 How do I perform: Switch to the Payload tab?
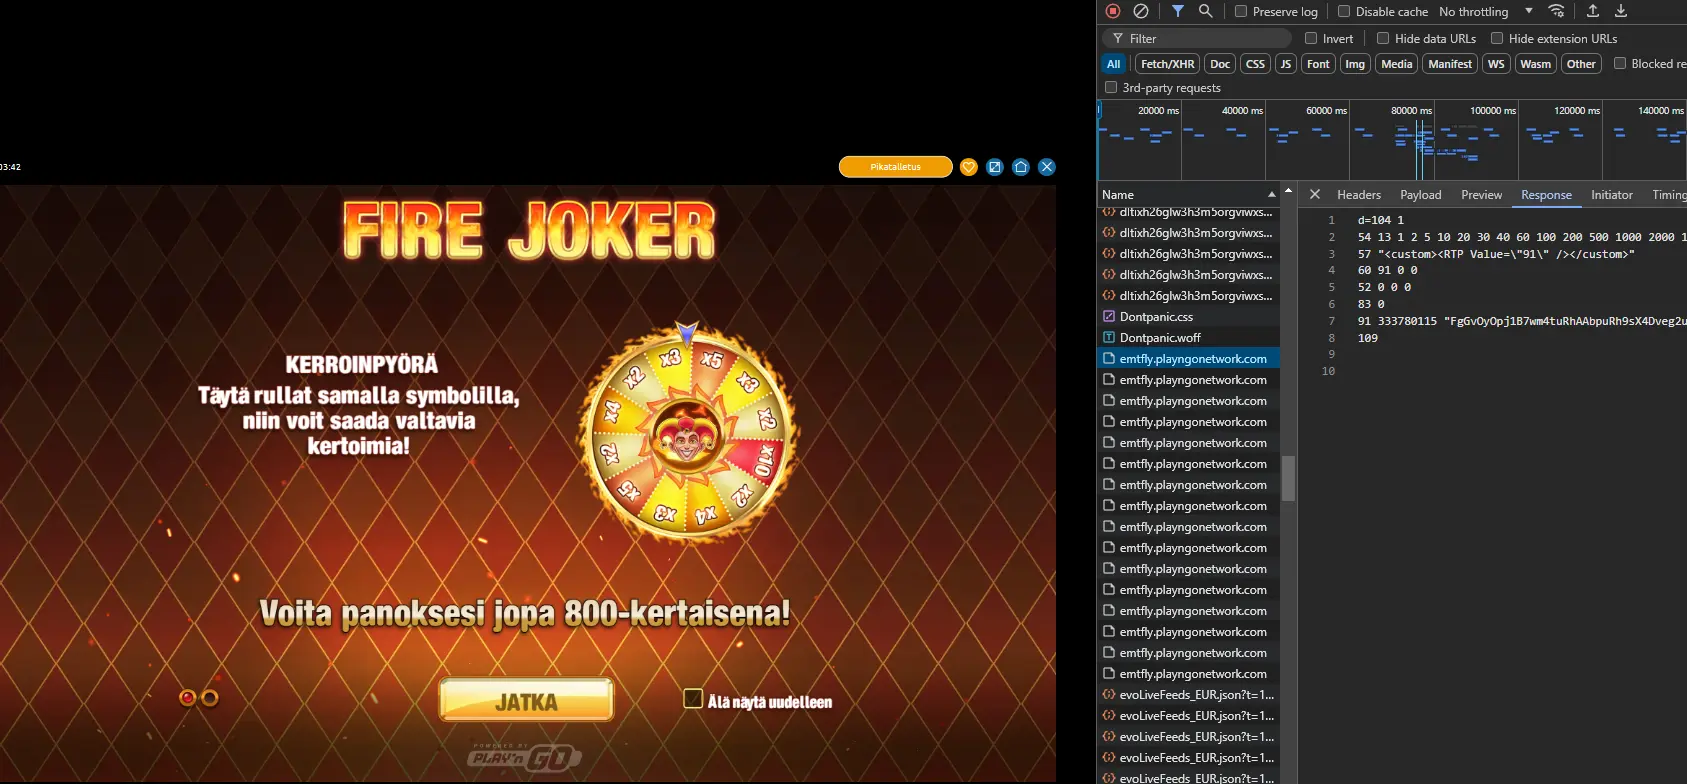1420,195
